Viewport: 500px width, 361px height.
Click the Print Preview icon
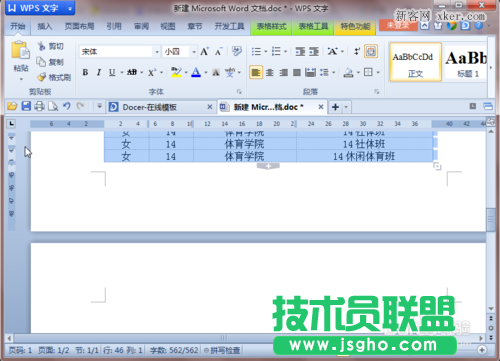(53, 106)
